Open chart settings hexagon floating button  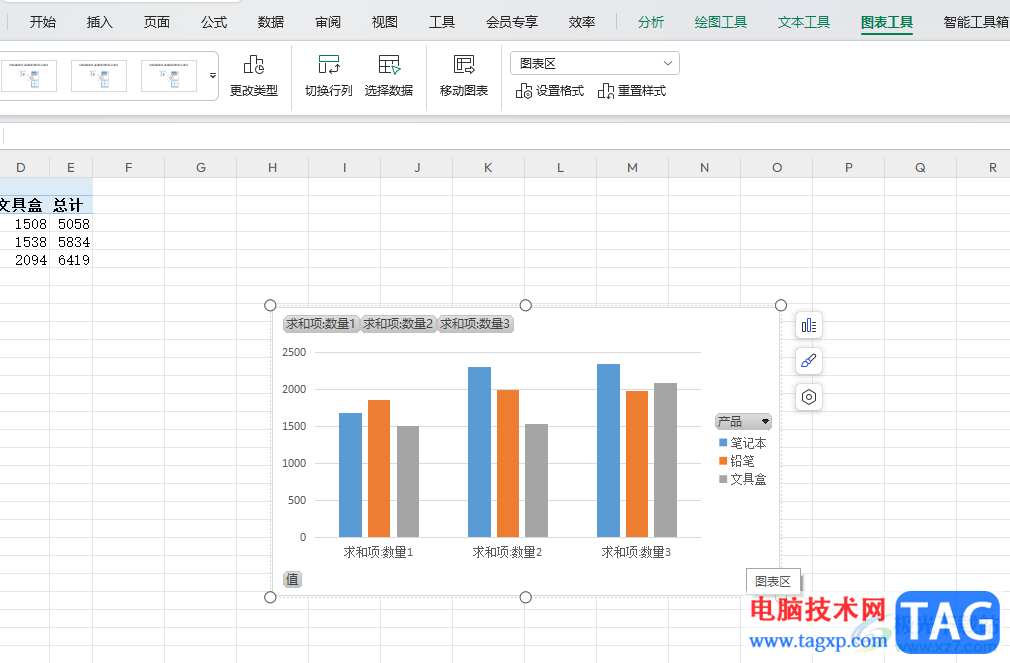(809, 397)
